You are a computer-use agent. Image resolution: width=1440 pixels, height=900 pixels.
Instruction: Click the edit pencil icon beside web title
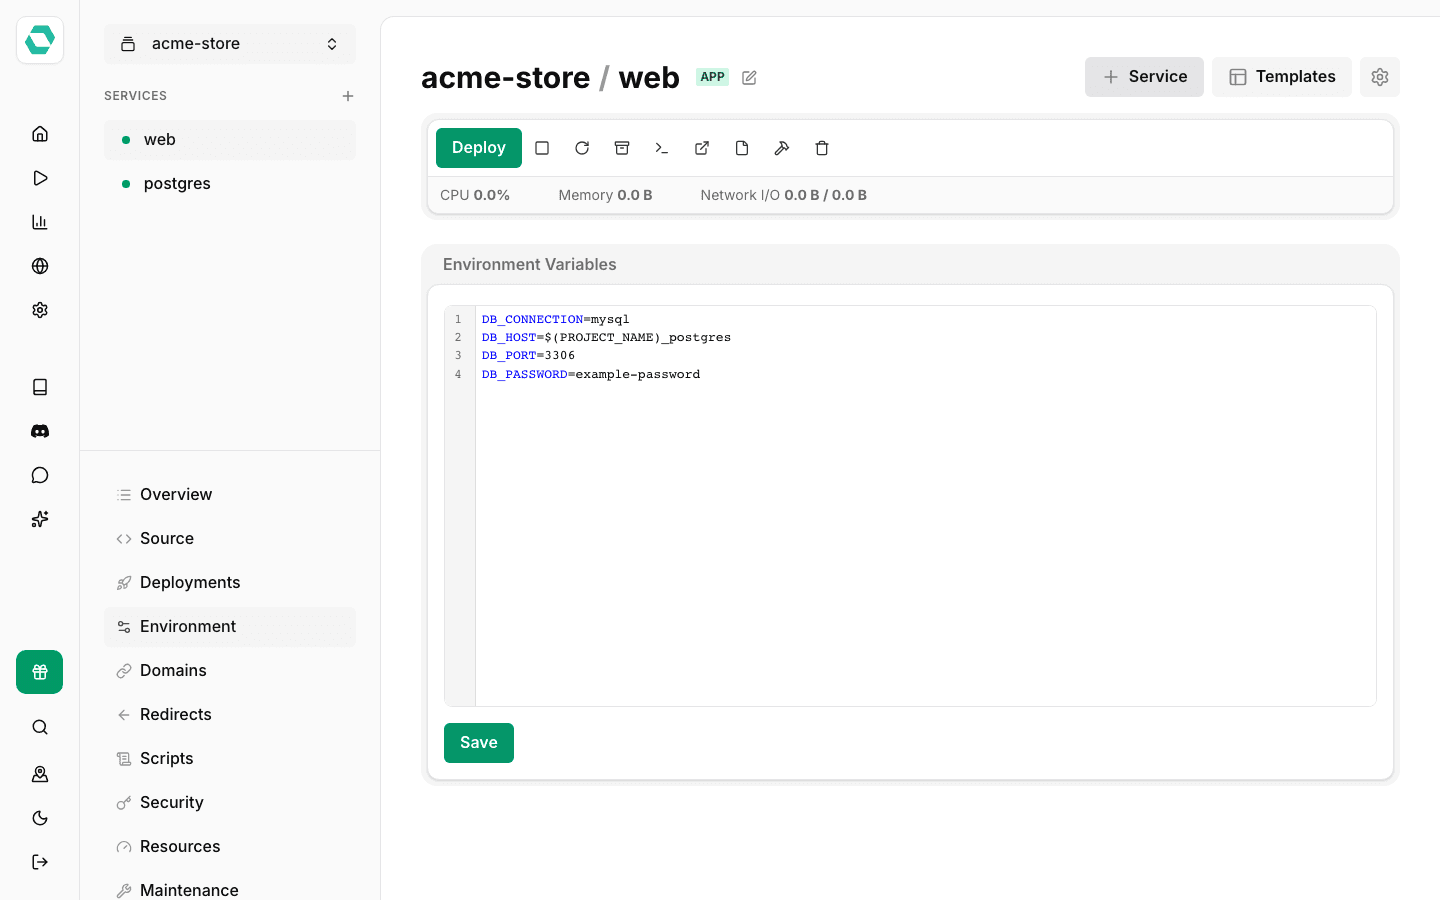[749, 78]
